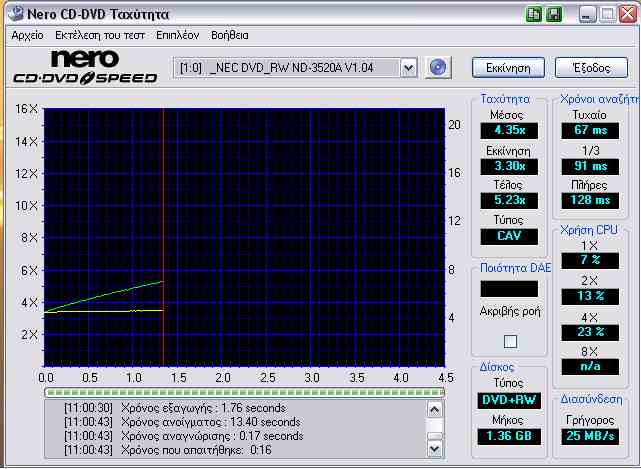The width and height of the screenshot is (641, 469).
Task: Click log line Χρόνος εξαγωγής 1.76 seconds
Action: click(x=175, y=408)
